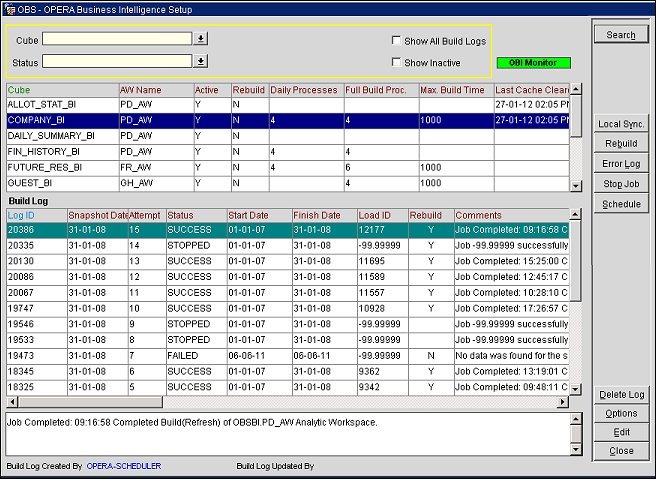This screenshot has width=656, height=479.
Task: Click the OBS window title bar icon
Action: (8, 8)
